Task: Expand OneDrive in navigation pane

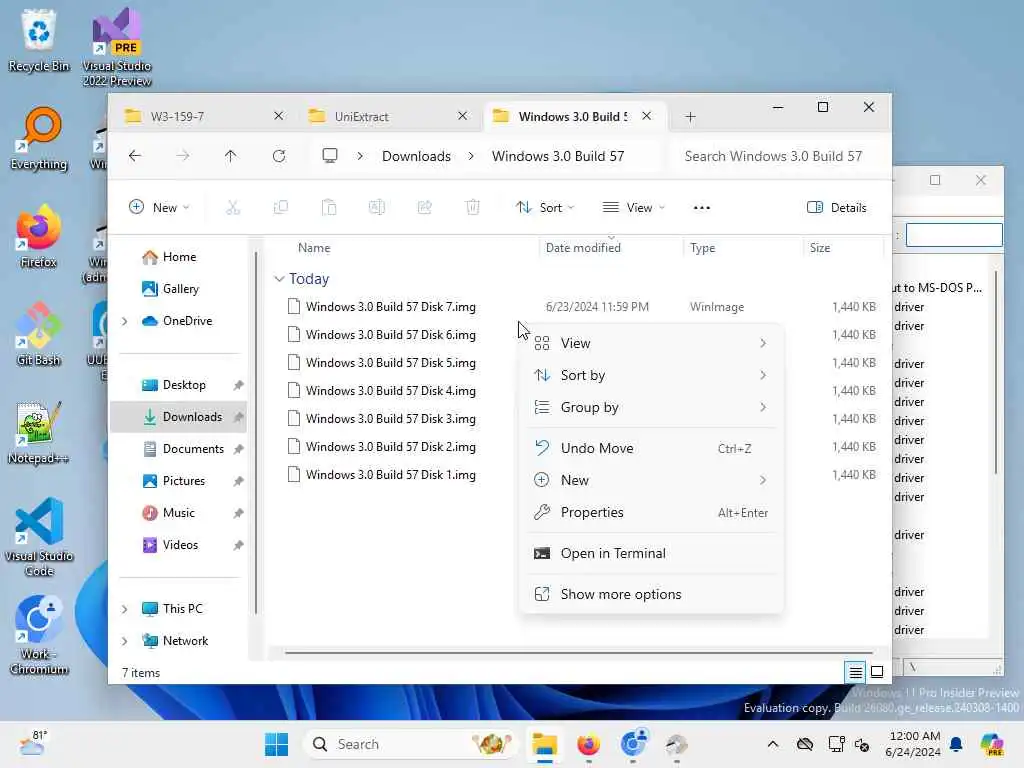Action: tap(125, 321)
